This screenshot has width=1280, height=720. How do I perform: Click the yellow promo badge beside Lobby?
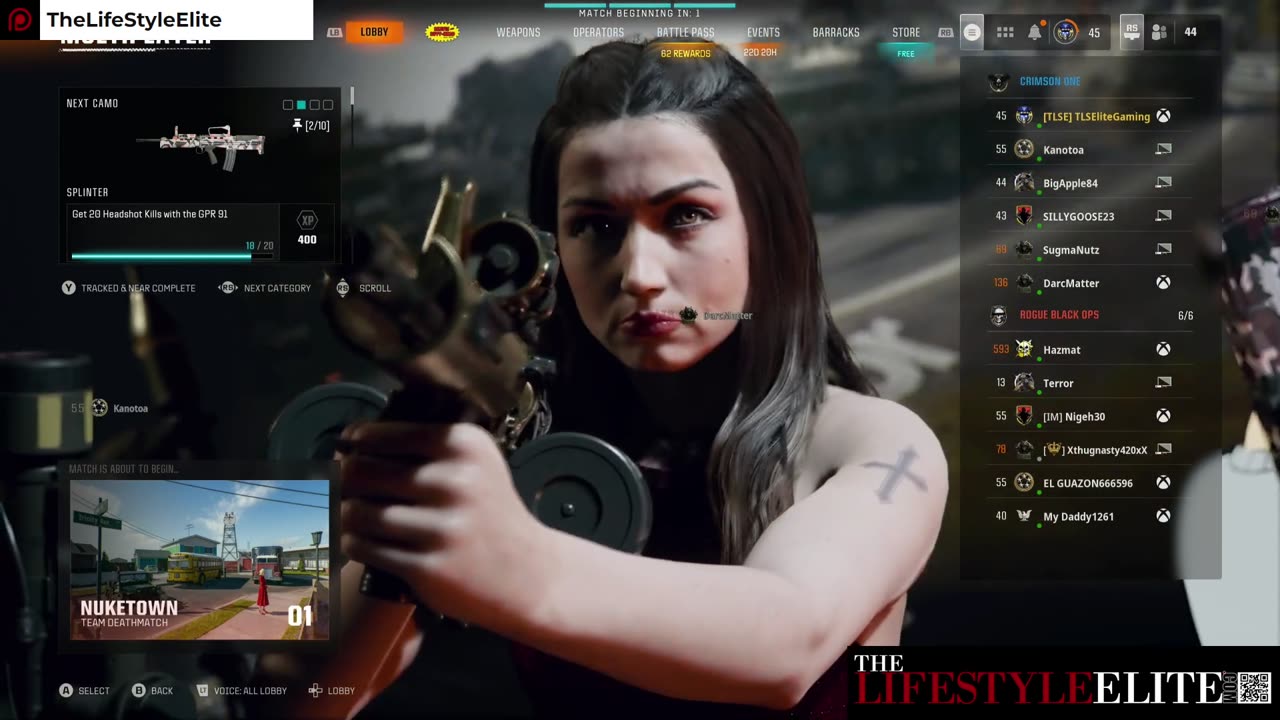point(442,32)
